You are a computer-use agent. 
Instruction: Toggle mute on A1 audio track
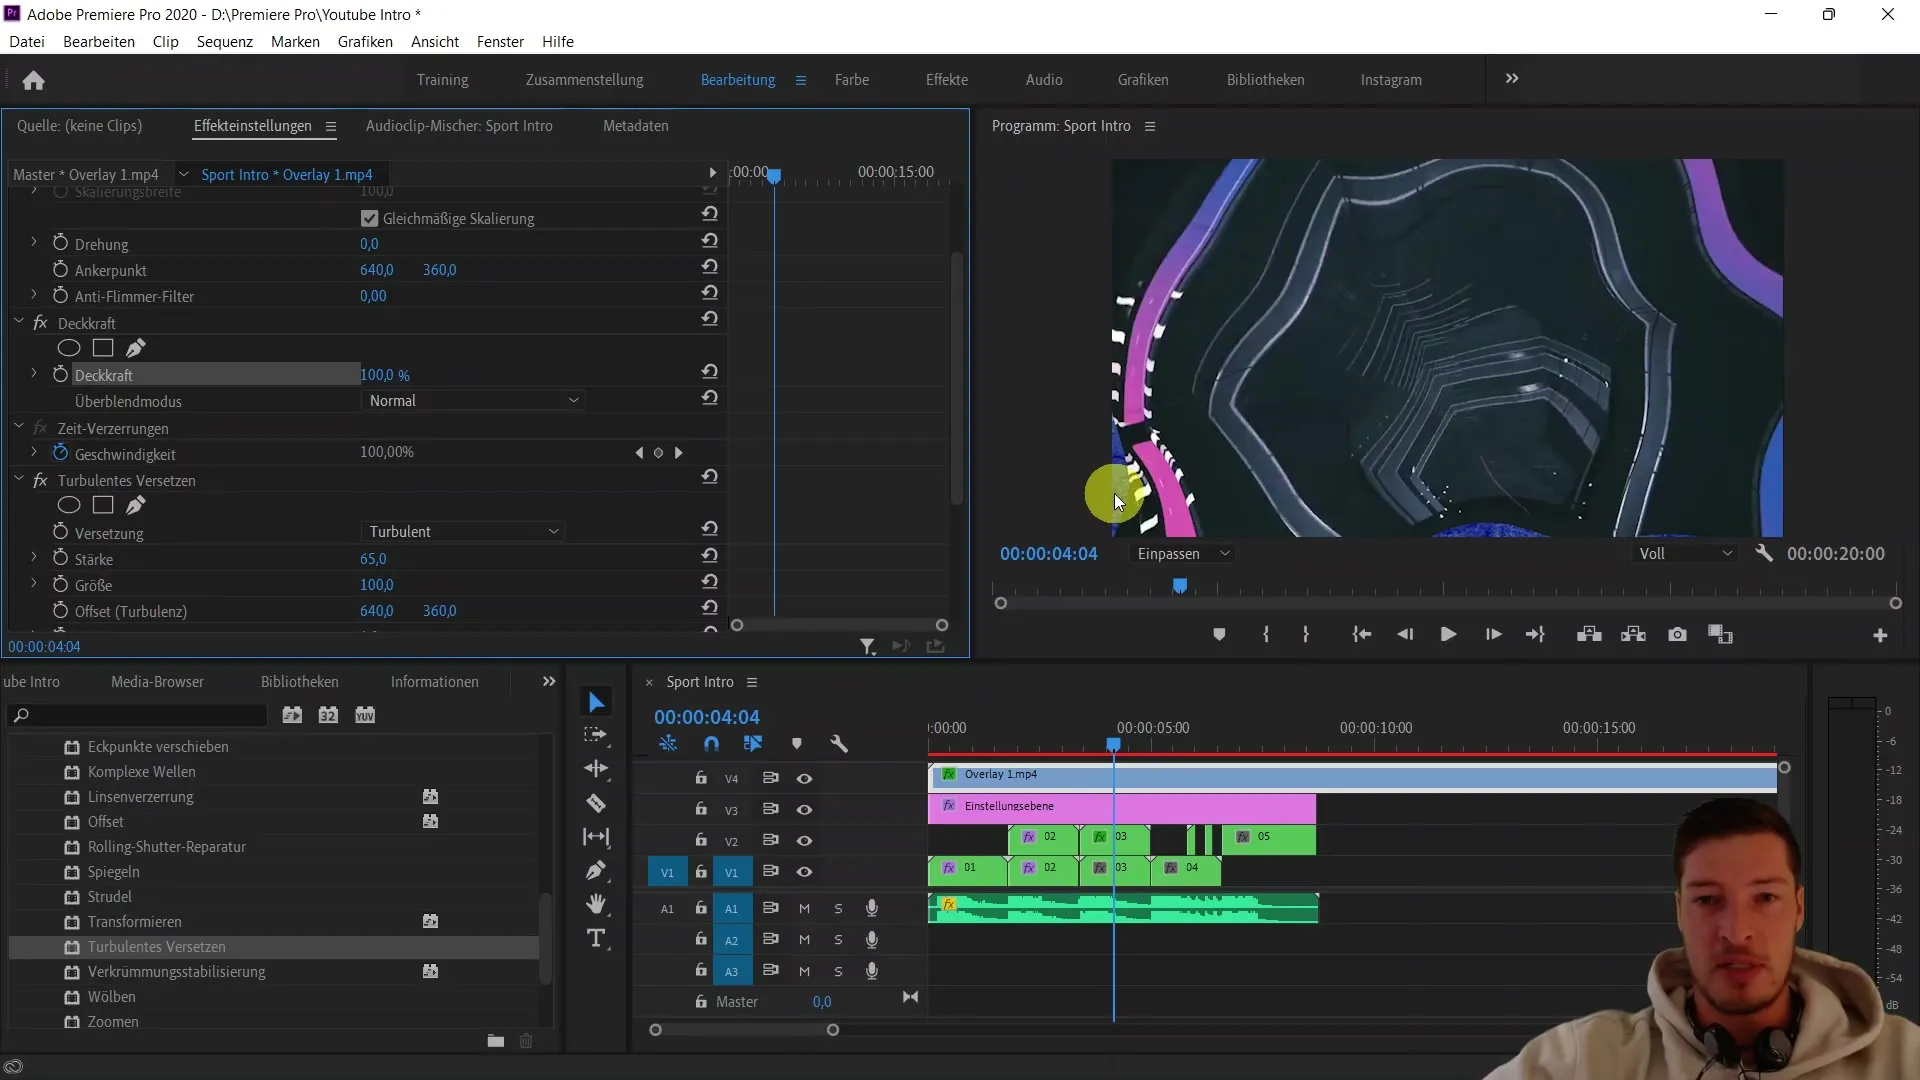point(806,907)
